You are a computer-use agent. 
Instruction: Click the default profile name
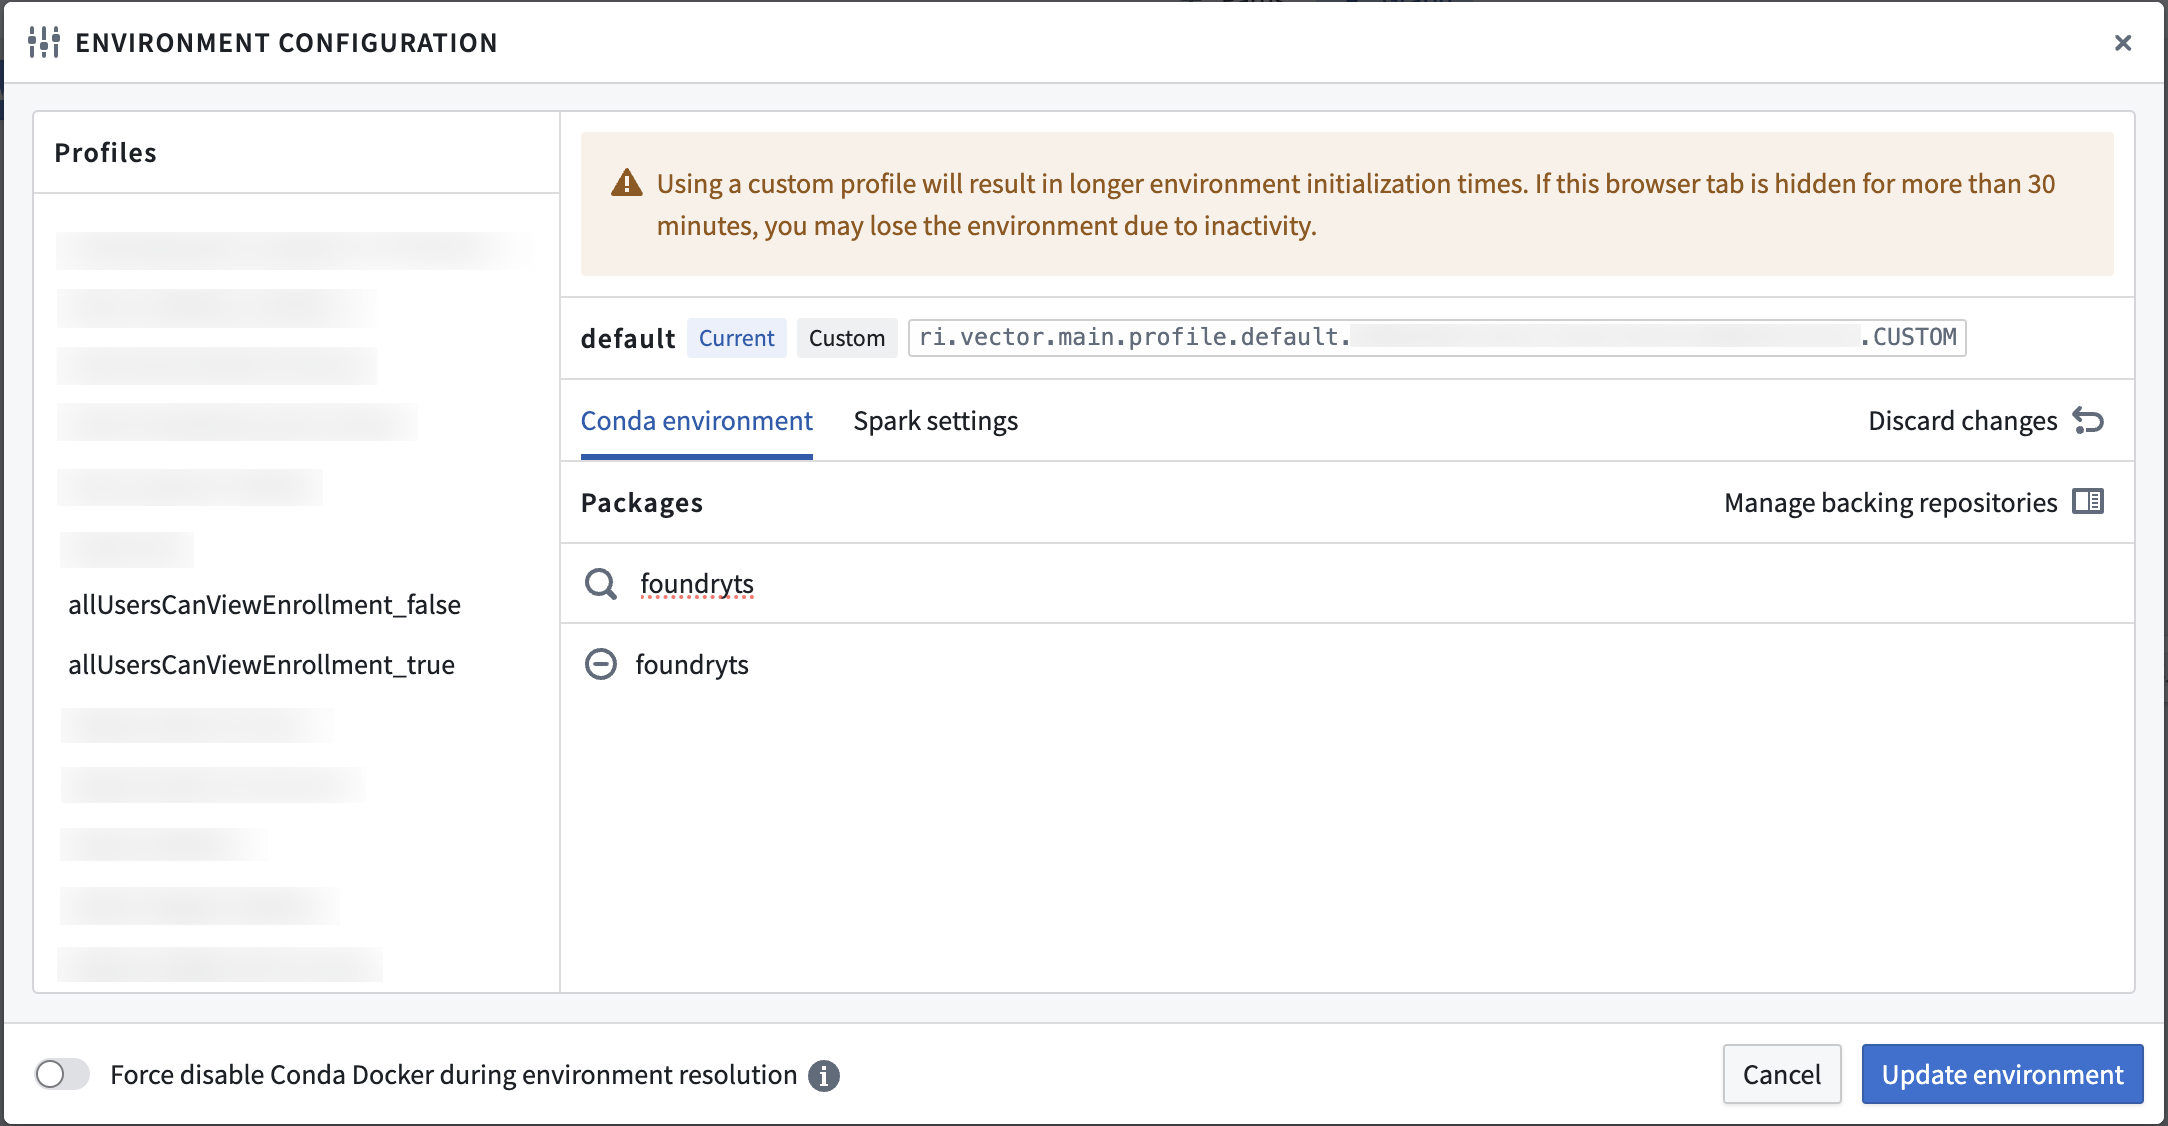coord(628,339)
